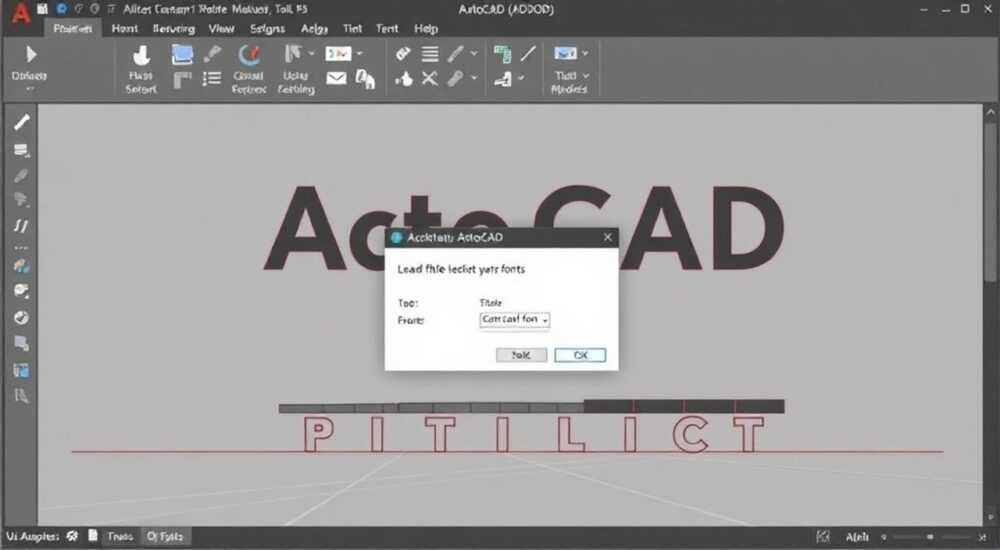Open the dropdown beside the stamp icon
This screenshot has height=550, width=1000.
[x=521, y=78]
